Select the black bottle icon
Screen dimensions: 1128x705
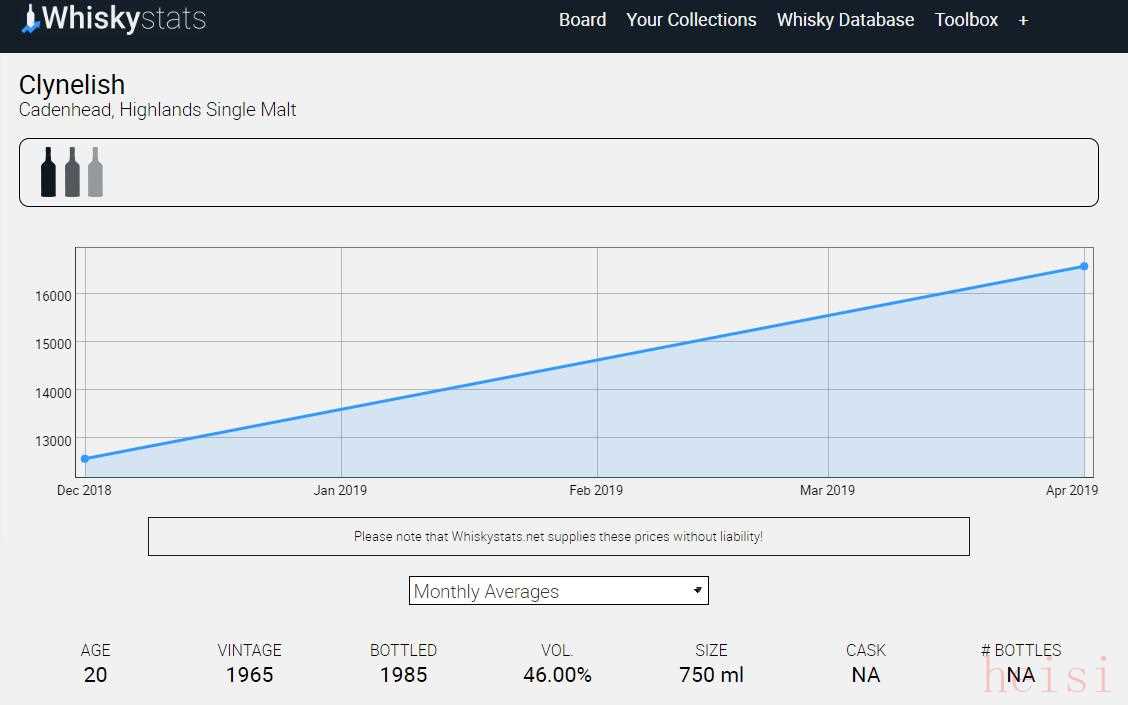pyautogui.click(x=48, y=172)
